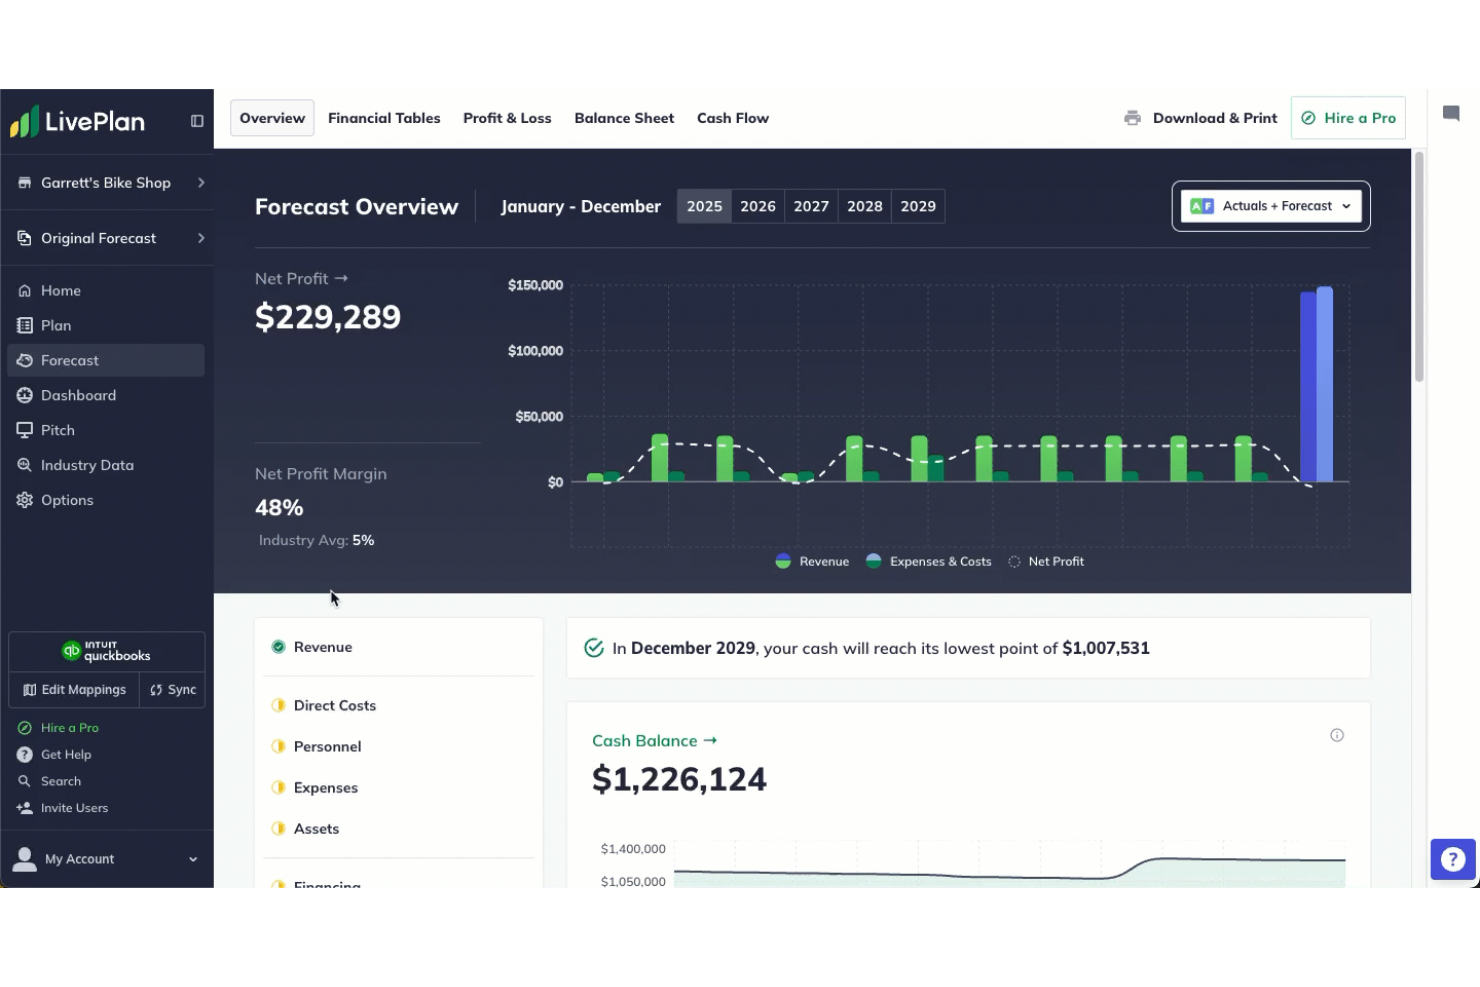Open the Dashboard from the sidebar

(x=25, y=395)
